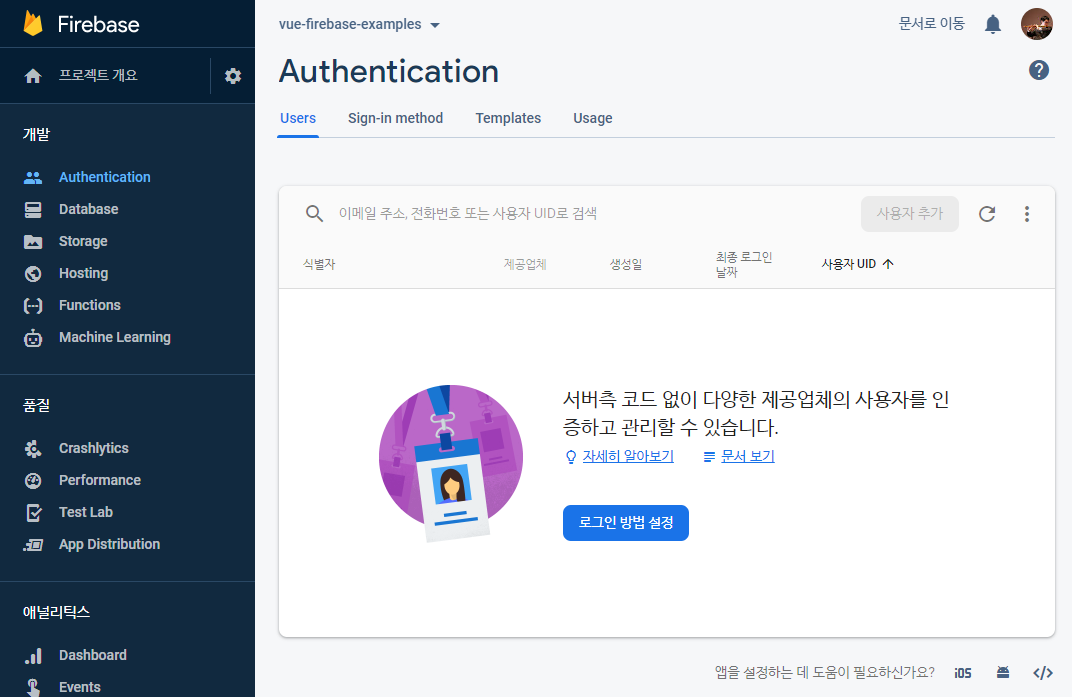Click the Dashboard bar chart icon

33,656
